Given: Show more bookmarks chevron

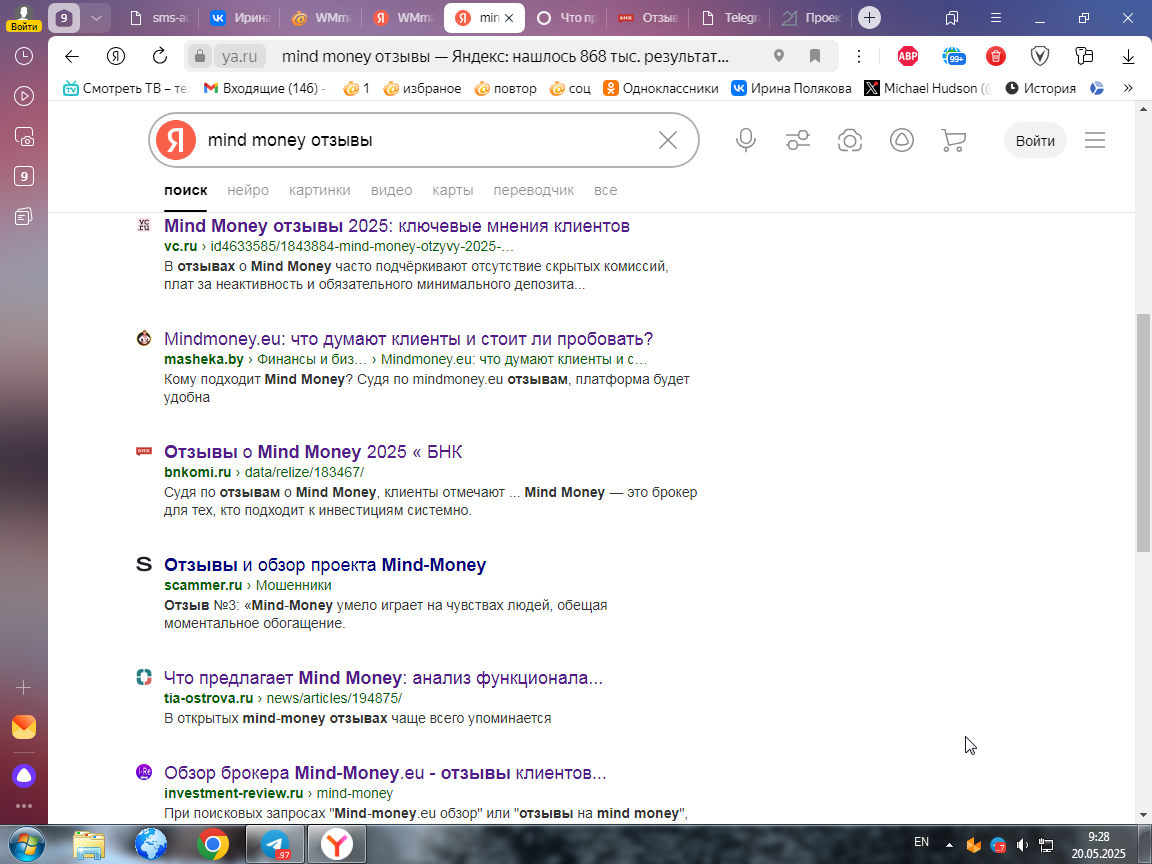Looking at the screenshot, I should click(1128, 88).
